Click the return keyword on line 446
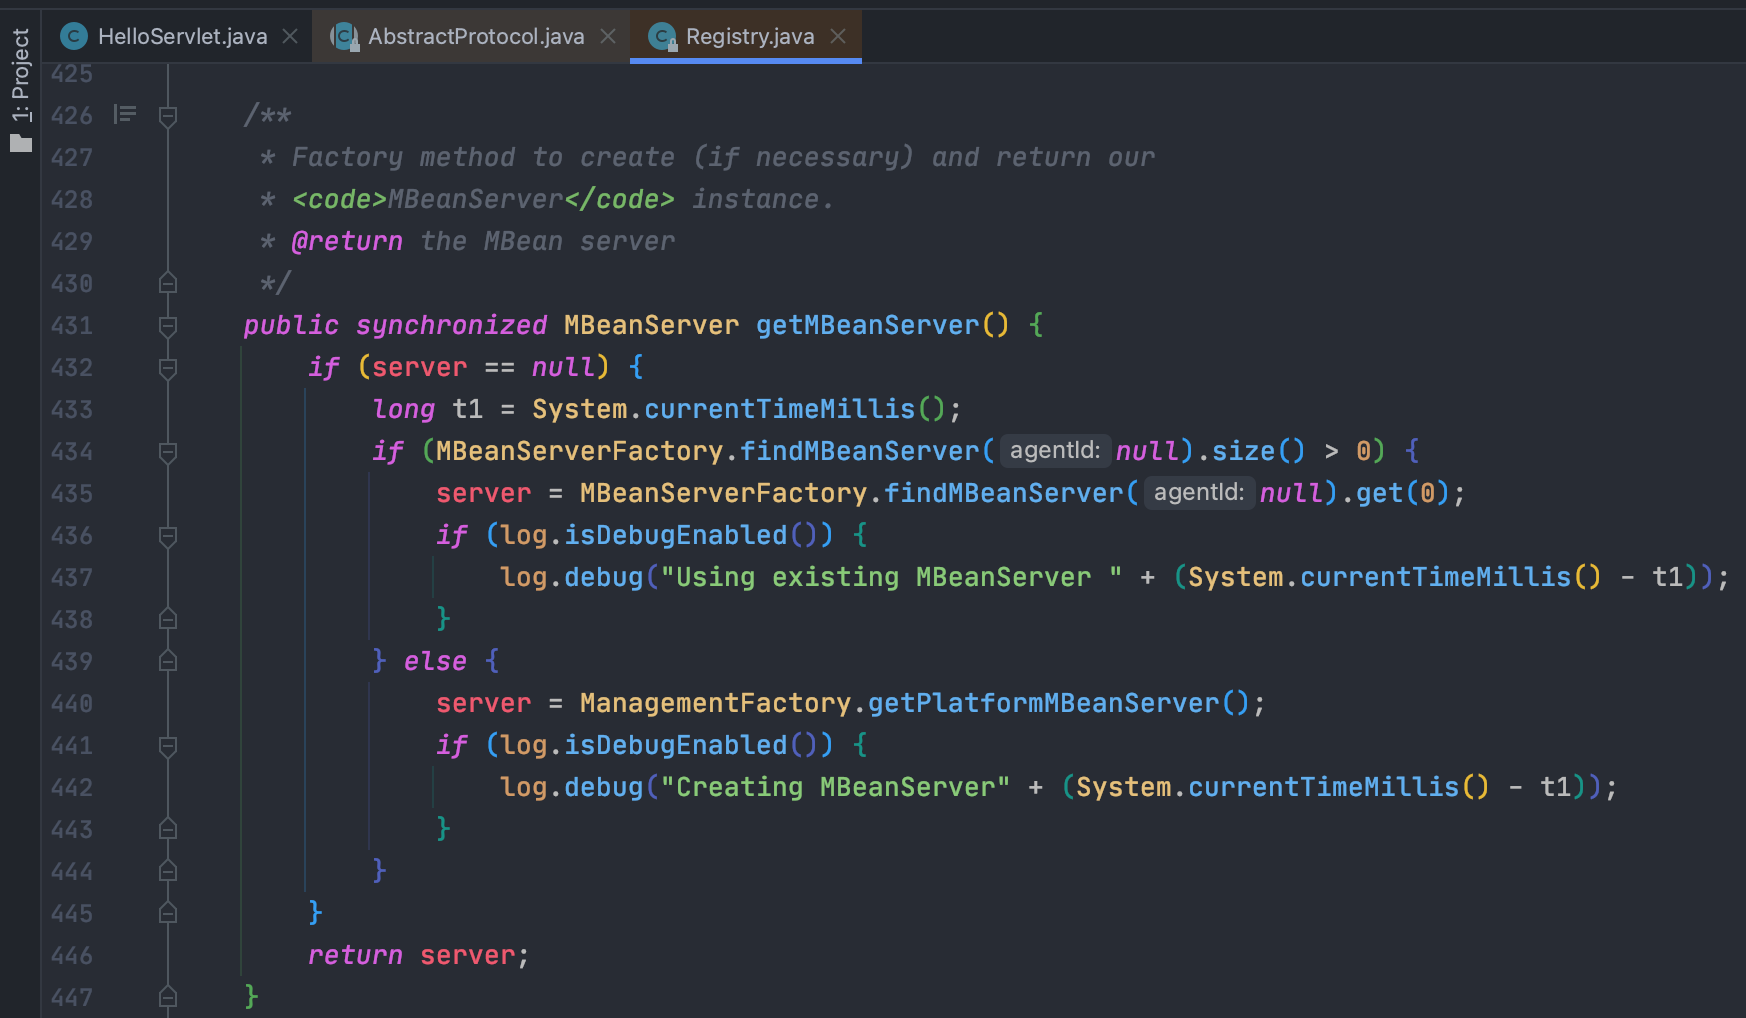Screen dimensions: 1746x1018 tap(355, 956)
